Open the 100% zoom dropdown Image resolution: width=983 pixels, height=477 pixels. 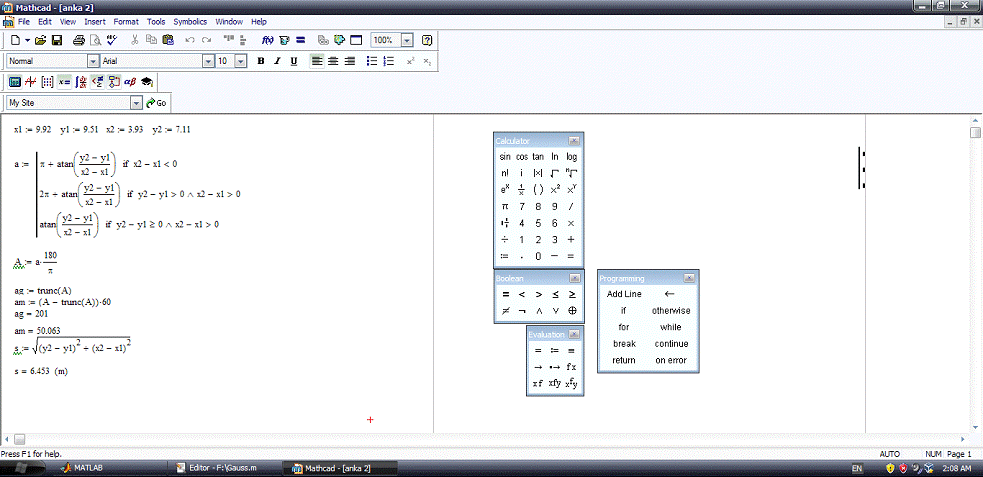click(407, 41)
